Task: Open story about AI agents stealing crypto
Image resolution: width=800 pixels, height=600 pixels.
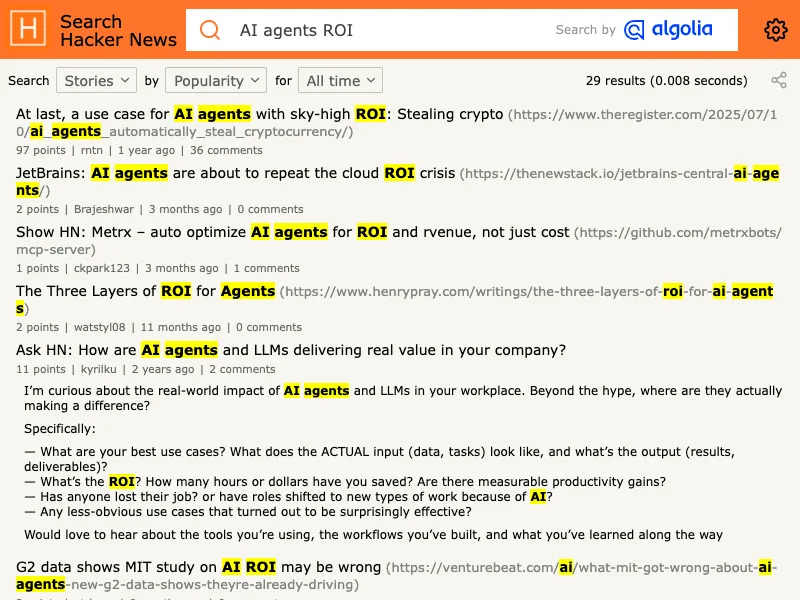Action: tap(259, 114)
